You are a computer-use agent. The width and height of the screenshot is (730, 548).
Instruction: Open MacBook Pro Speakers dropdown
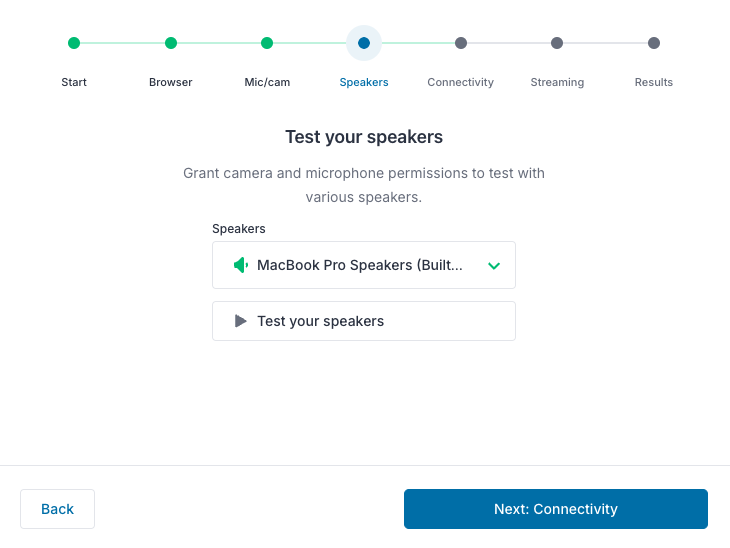364,265
